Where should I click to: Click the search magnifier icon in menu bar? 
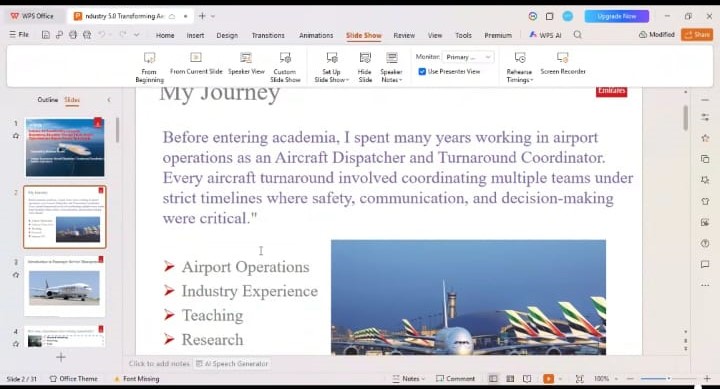click(578, 35)
